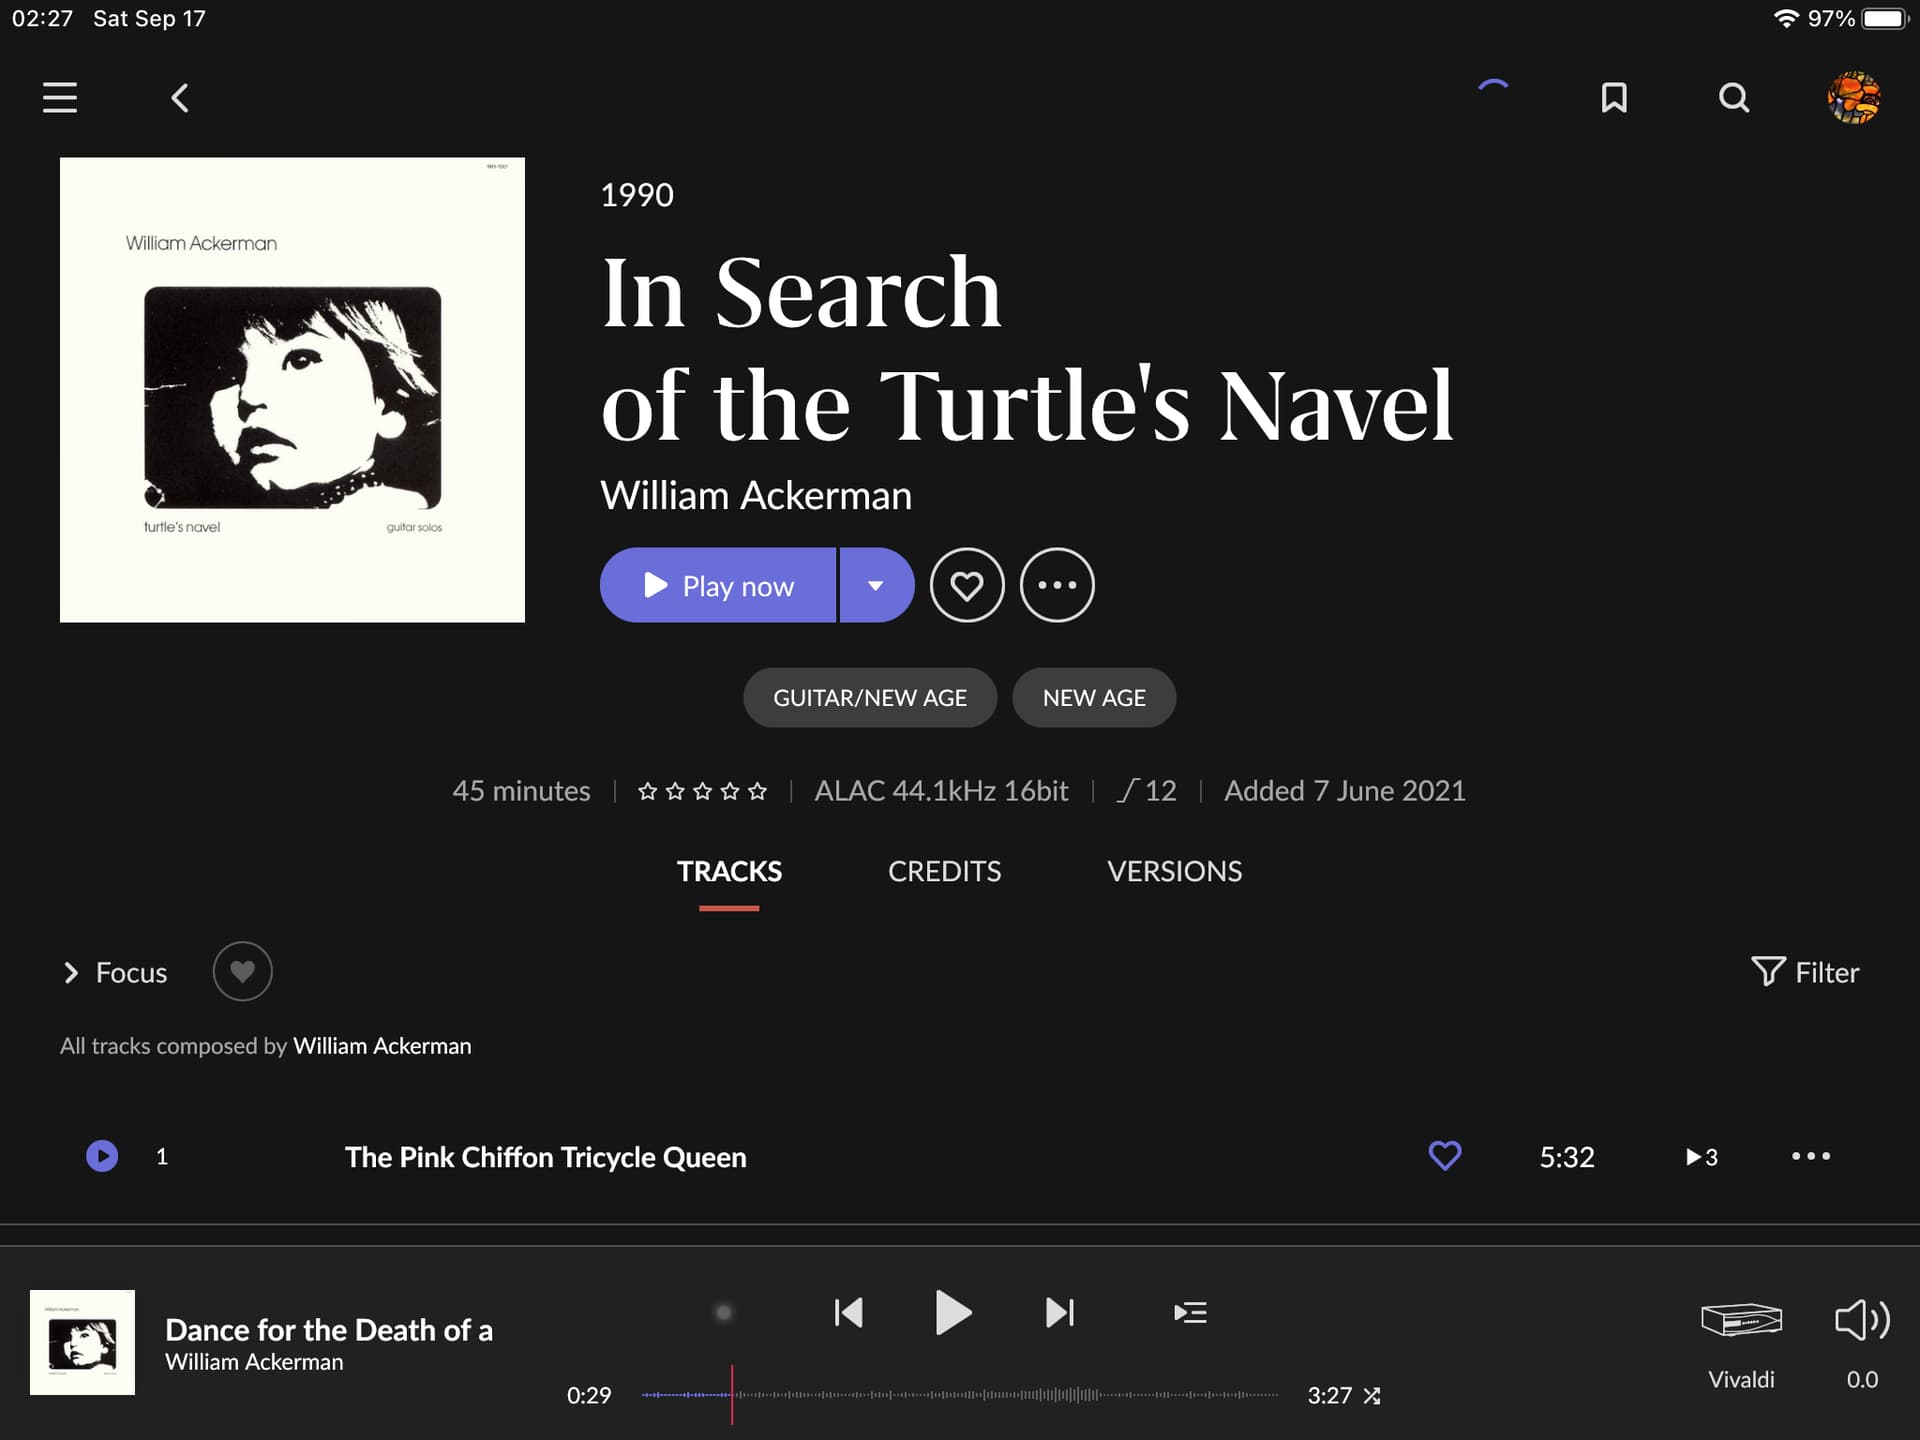The image size is (1920, 1440).
Task: Select the Vivaldi audio zone icon
Action: [1741, 1320]
